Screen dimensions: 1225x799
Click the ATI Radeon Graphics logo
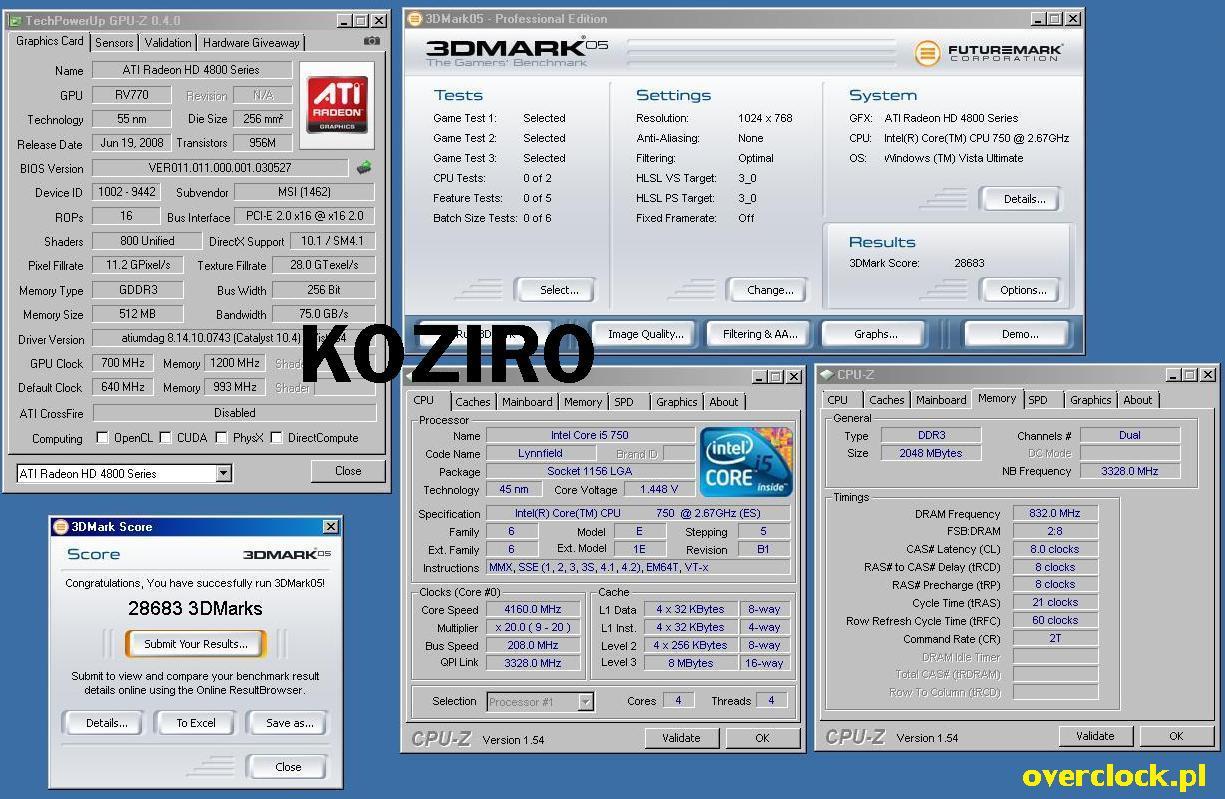[x=336, y=105]
